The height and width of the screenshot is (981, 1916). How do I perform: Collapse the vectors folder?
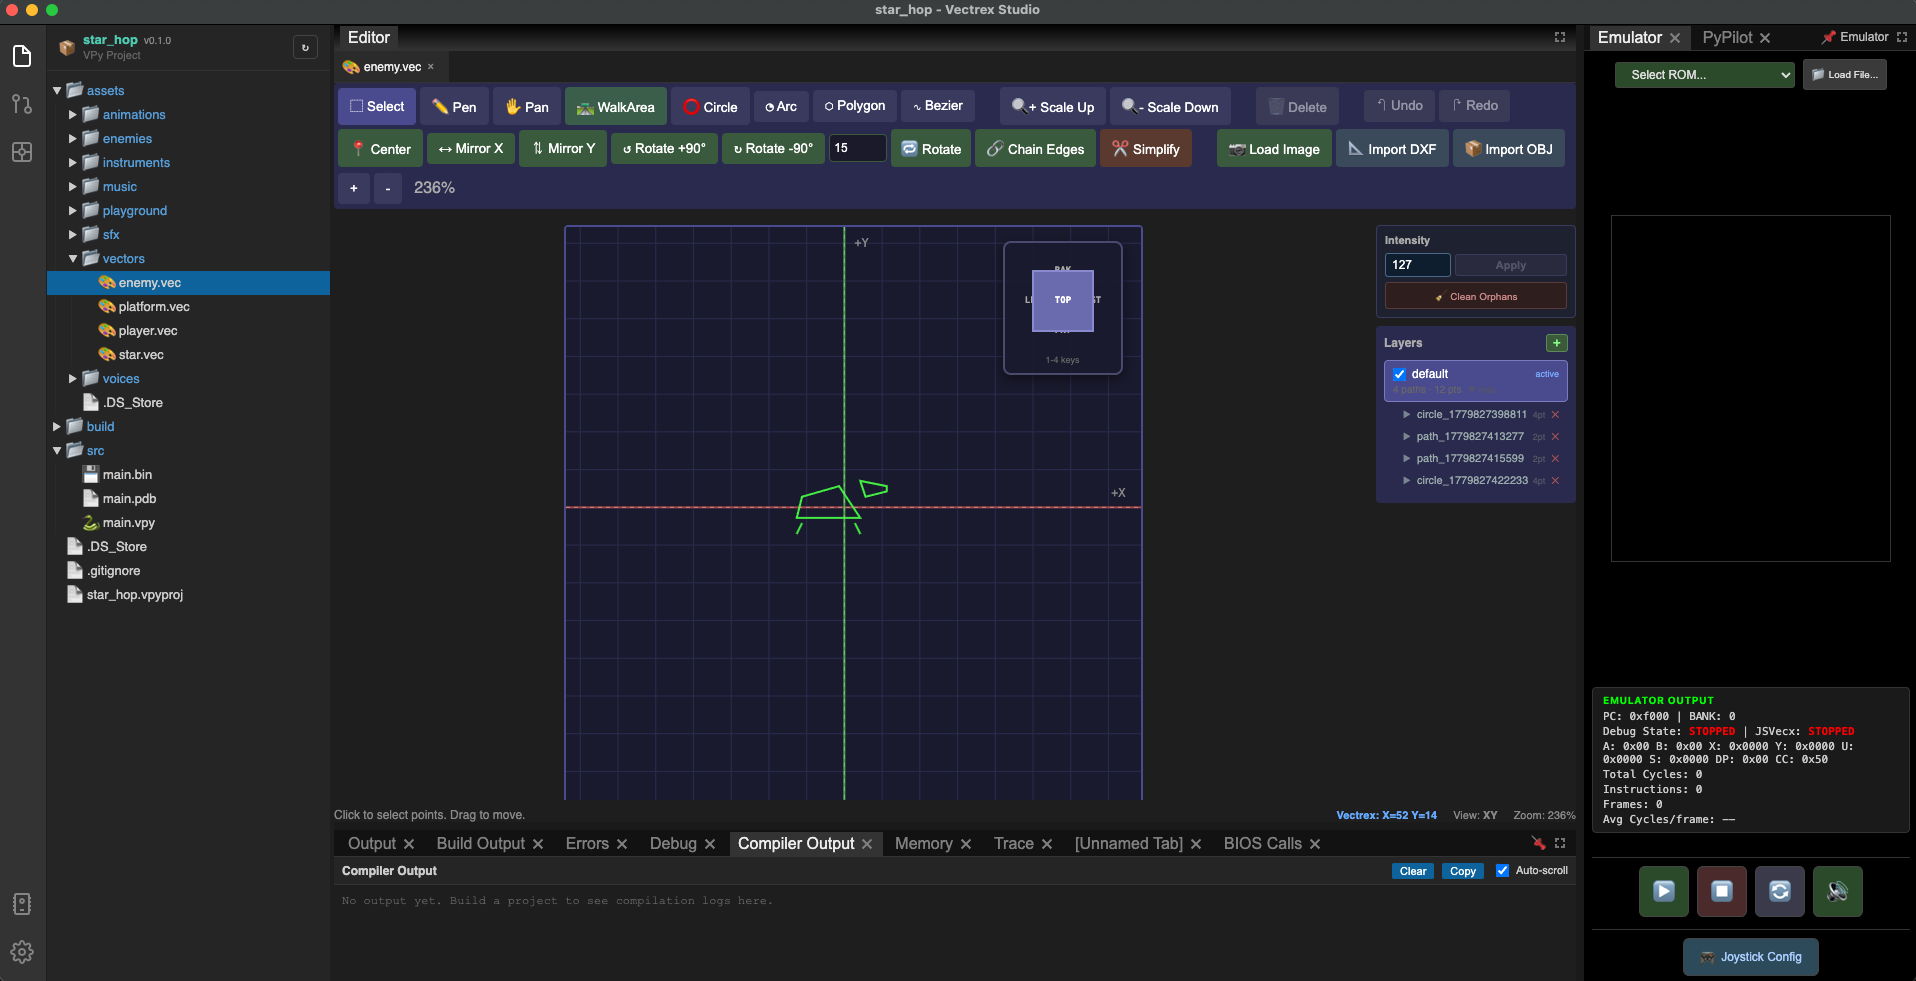pos(73,258)
